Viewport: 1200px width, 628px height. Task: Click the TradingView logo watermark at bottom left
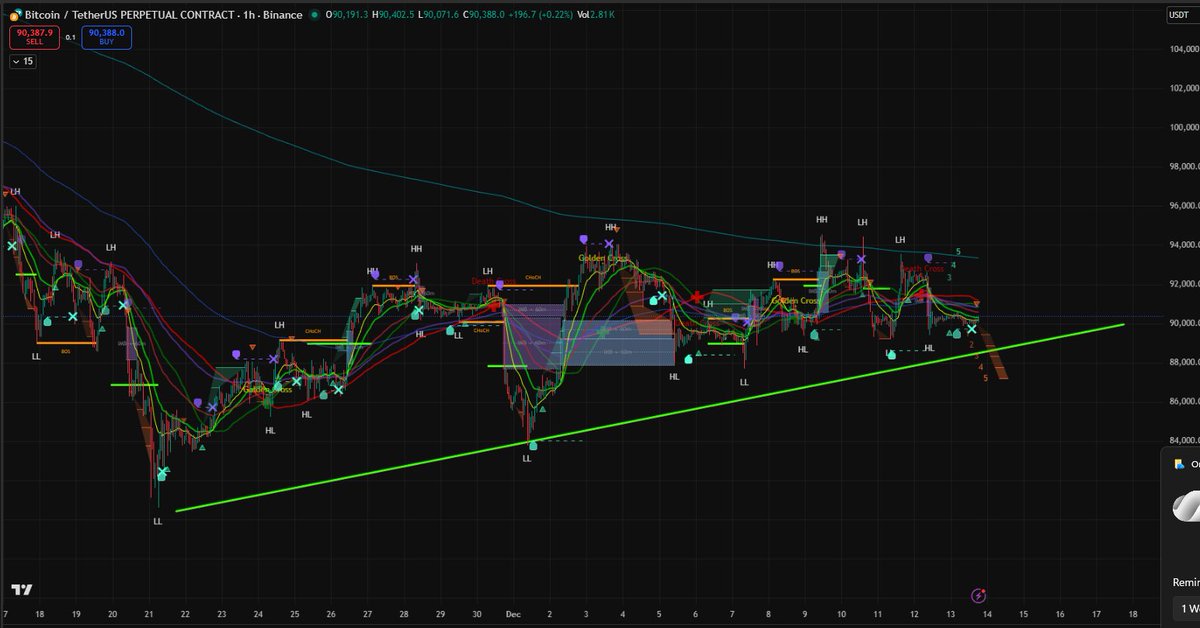21,590
